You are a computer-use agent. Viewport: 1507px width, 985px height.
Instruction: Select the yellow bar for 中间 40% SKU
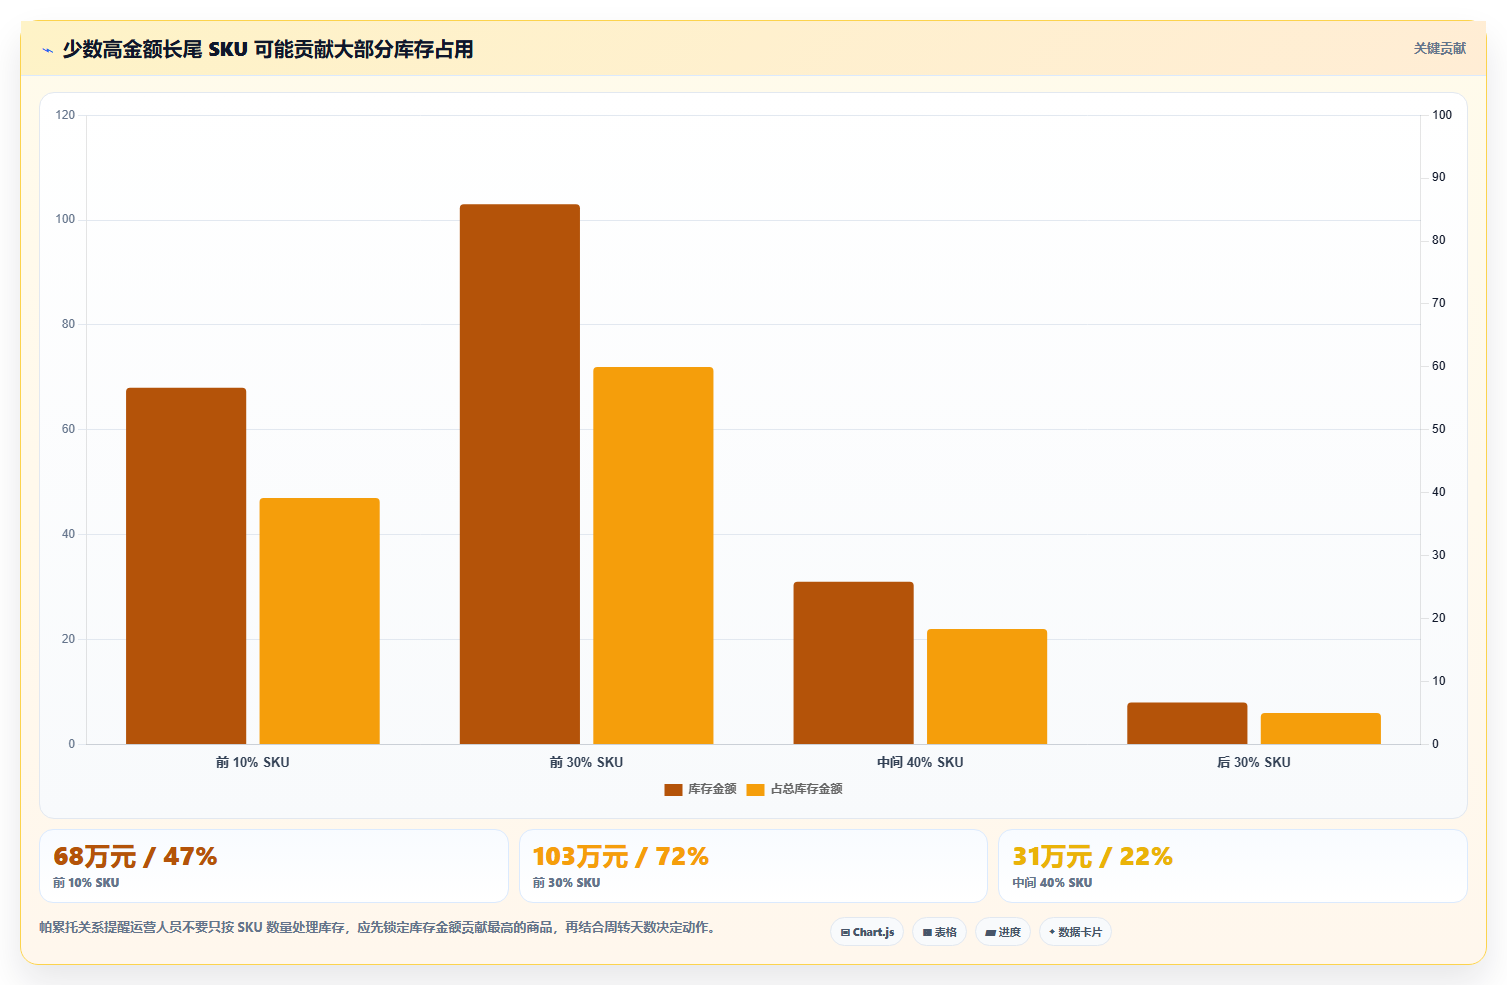pos(987,686)
